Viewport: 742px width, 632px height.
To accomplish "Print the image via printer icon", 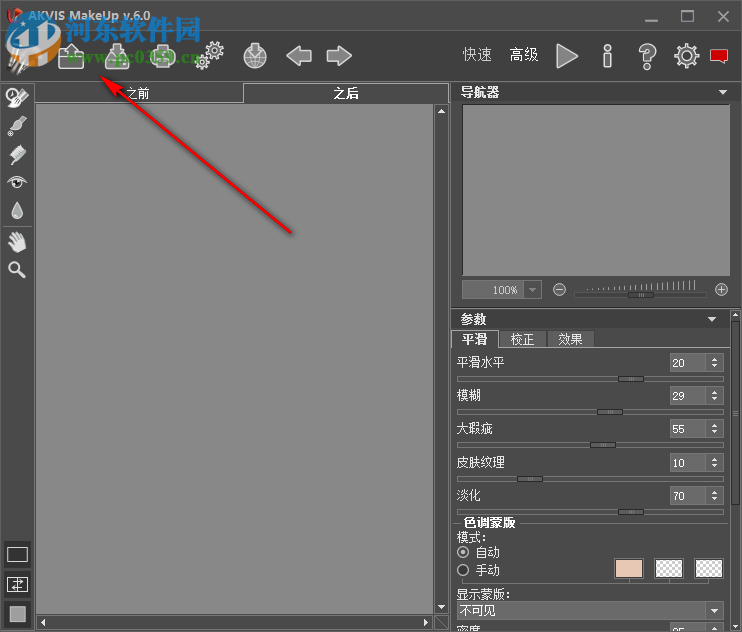I will click(x=163, y=56).
